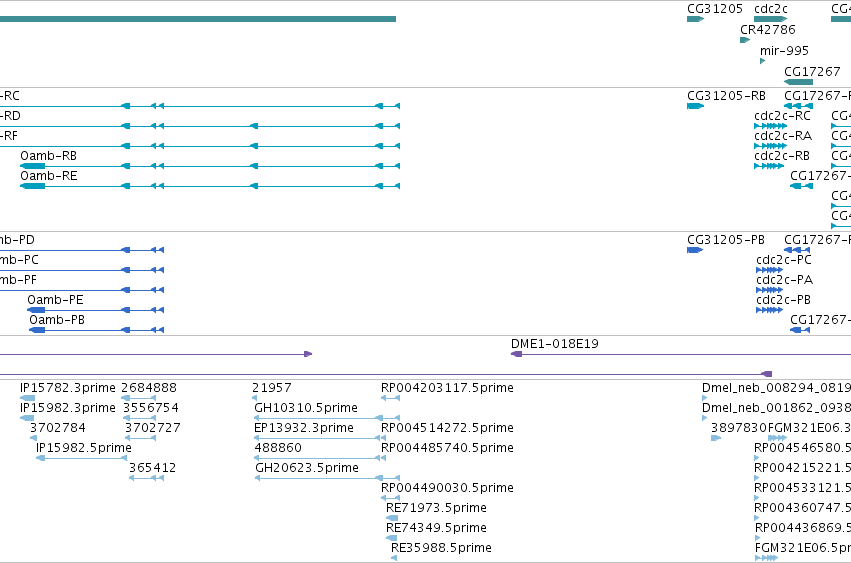Click the small arrow glyph under mir-995
851x563 pixels.
coord(763,61)
